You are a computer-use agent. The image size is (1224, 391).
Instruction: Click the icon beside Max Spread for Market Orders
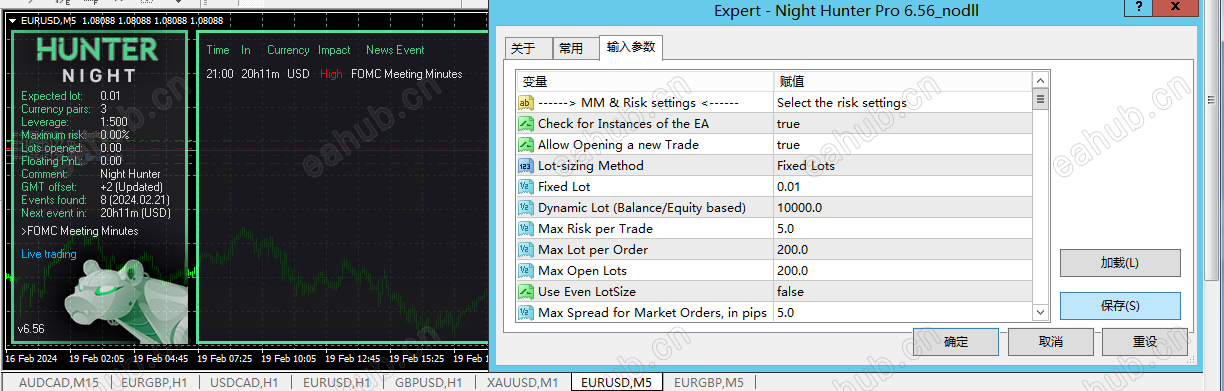[x=526, y=313]
